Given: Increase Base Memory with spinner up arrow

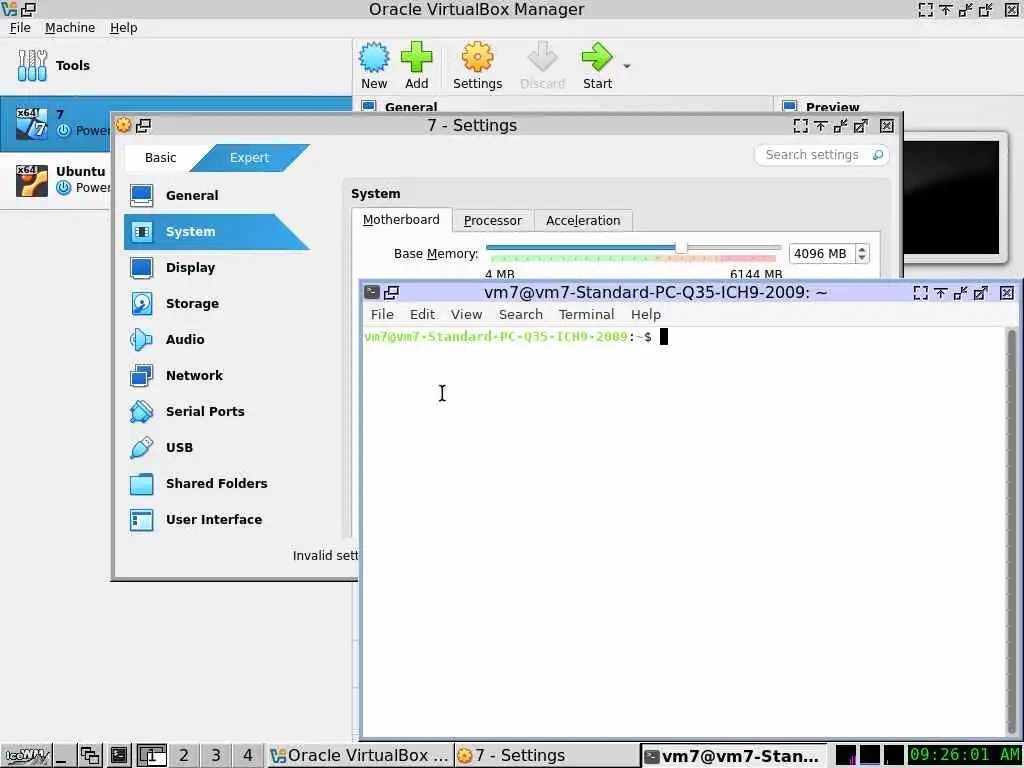Looking at the screenshot, I should pyautogui.click(x=862, y=249).
